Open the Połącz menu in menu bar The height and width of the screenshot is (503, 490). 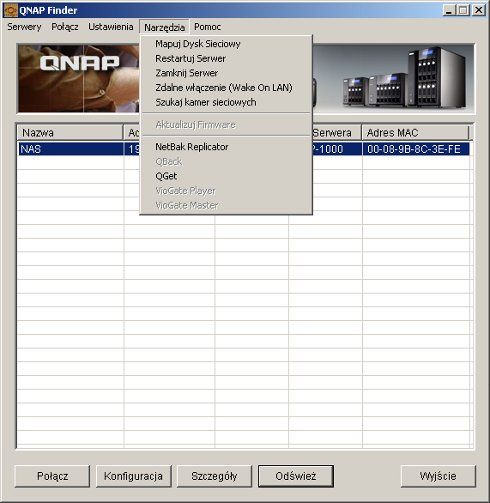tap(65, 27)
